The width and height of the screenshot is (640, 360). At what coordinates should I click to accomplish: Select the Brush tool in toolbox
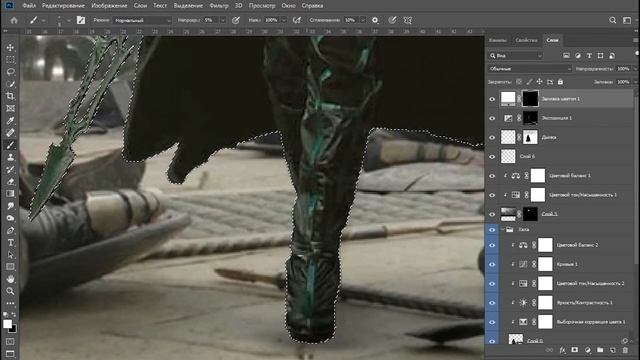[x=10, y=145]
